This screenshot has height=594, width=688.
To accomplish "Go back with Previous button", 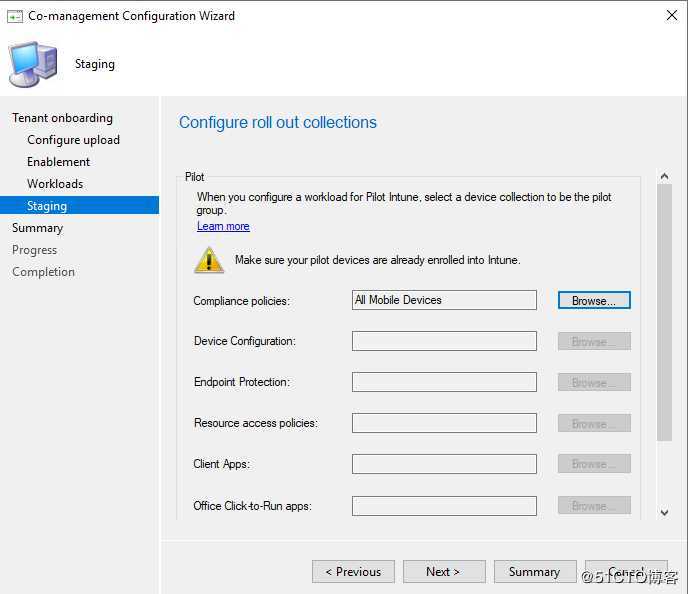I will coord(353,572).
